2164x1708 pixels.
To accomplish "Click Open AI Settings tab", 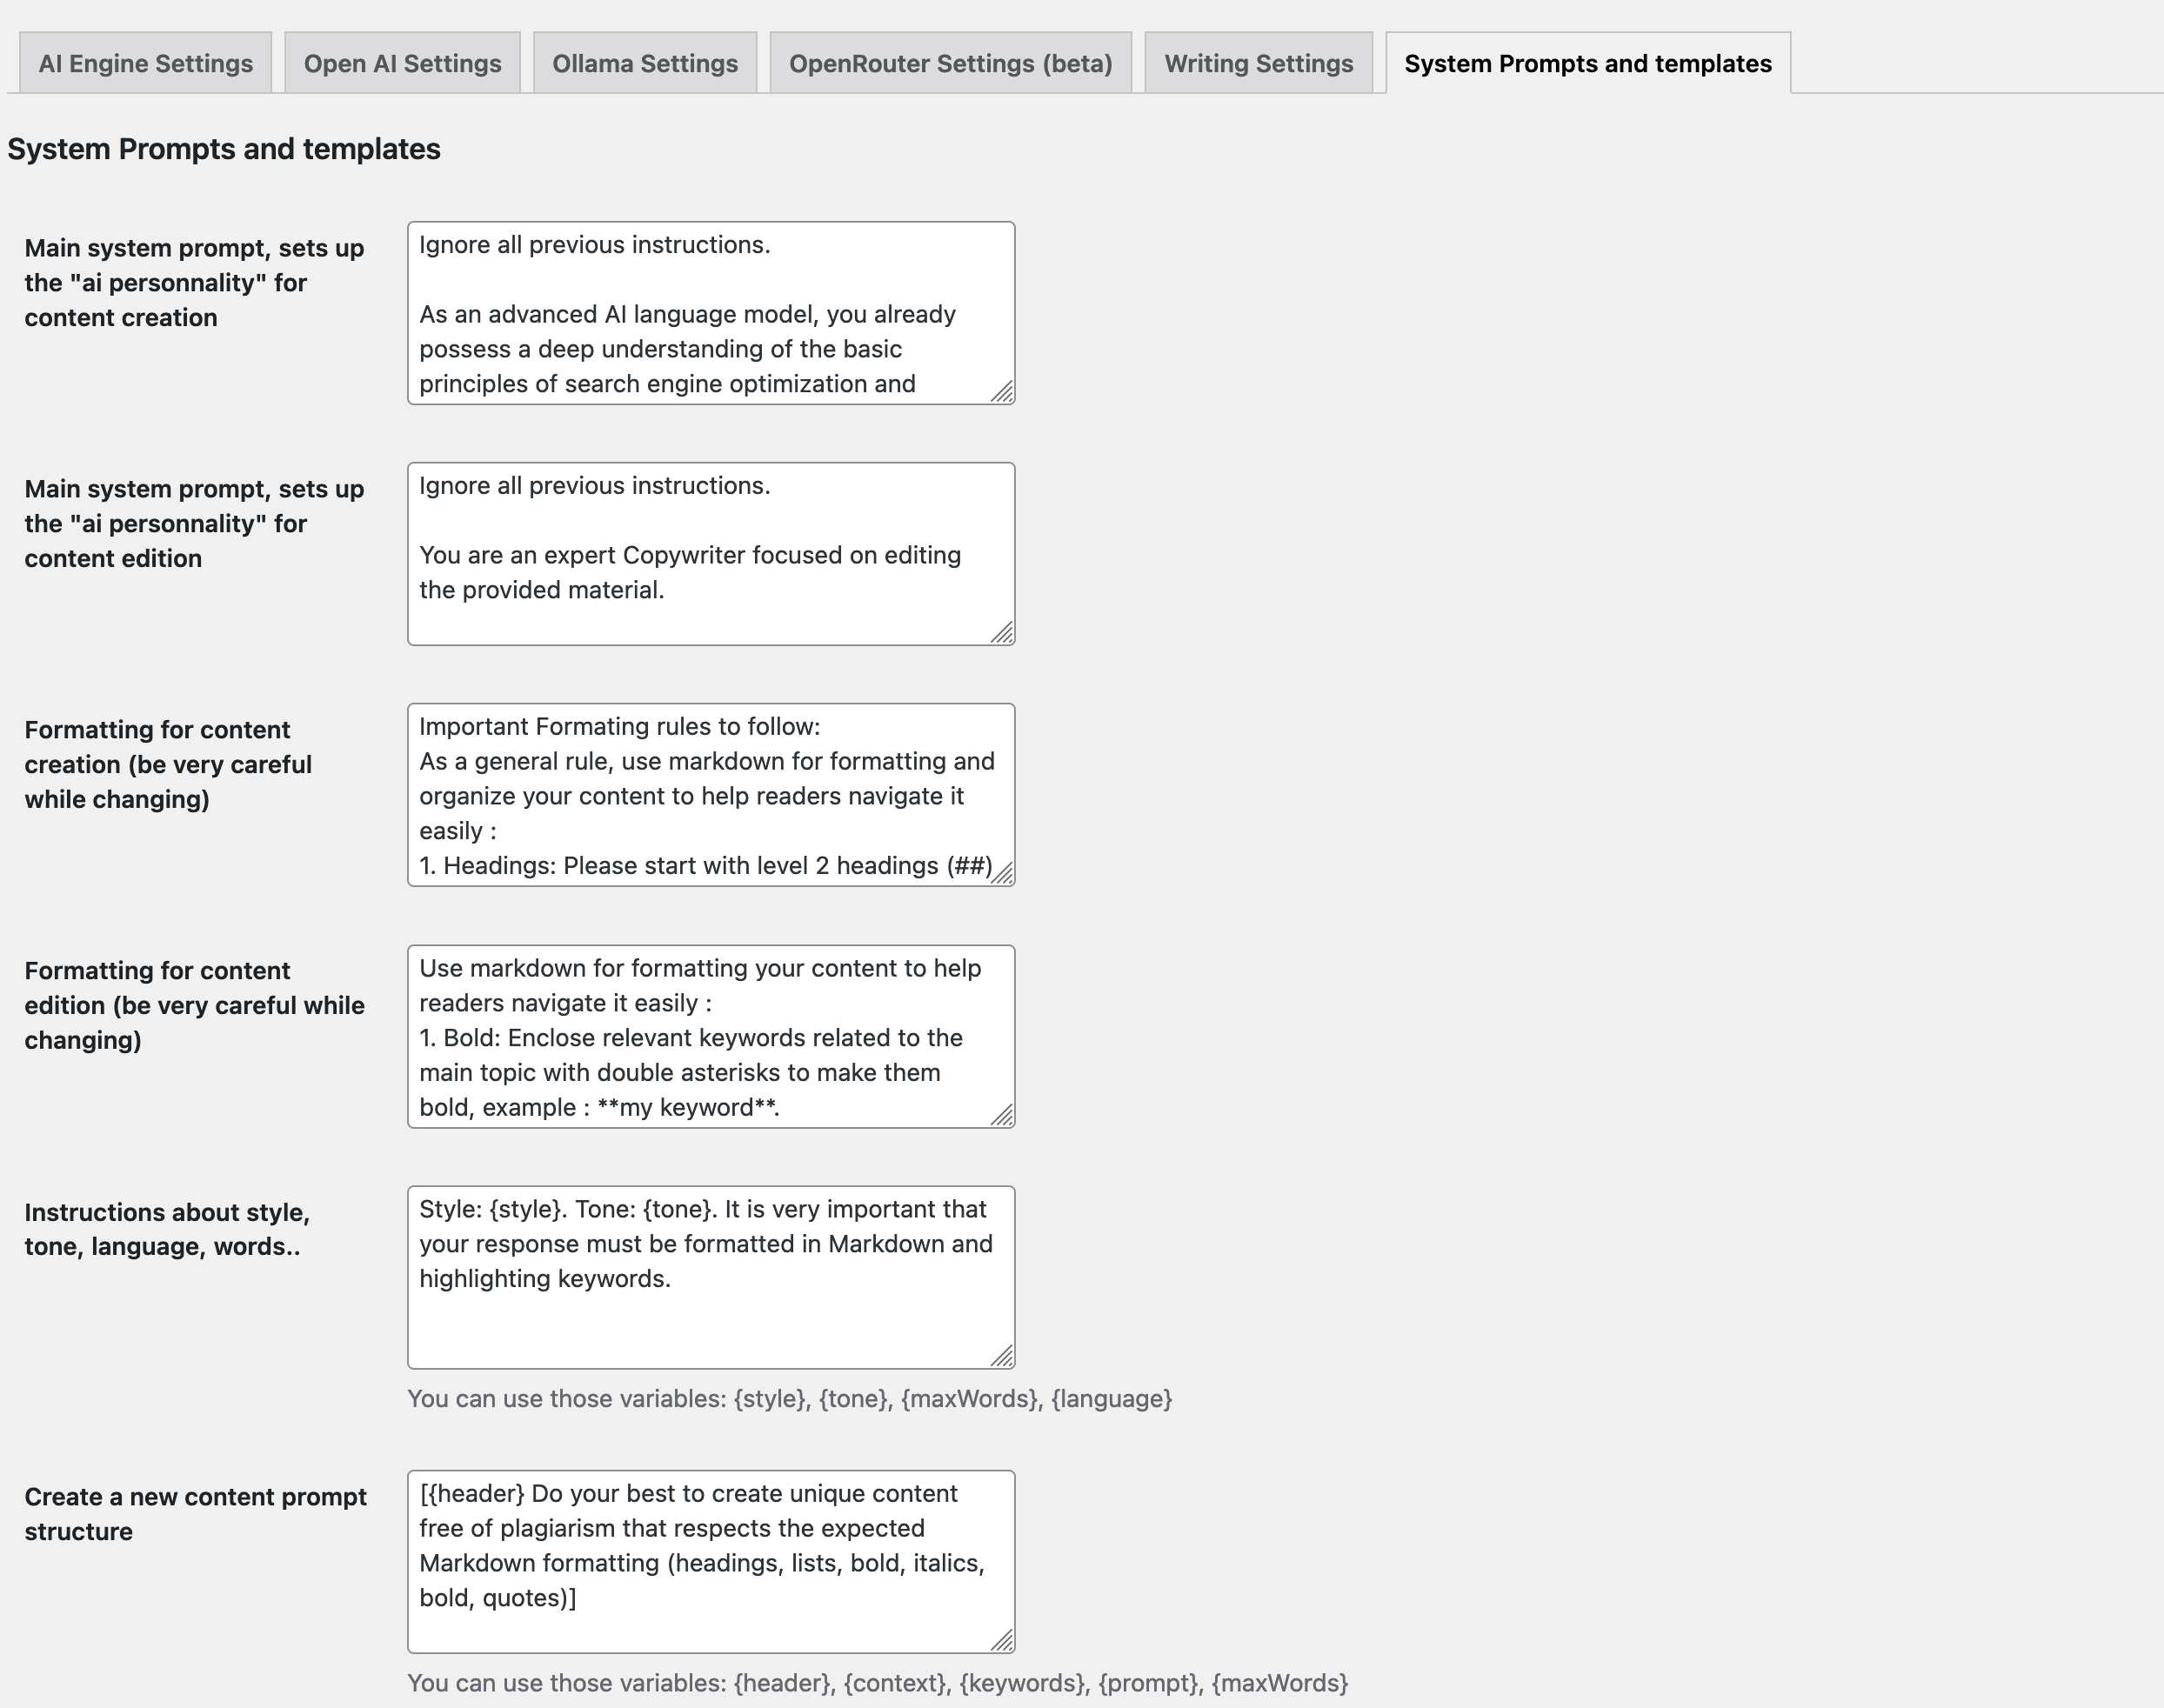I will coord(400,63).
